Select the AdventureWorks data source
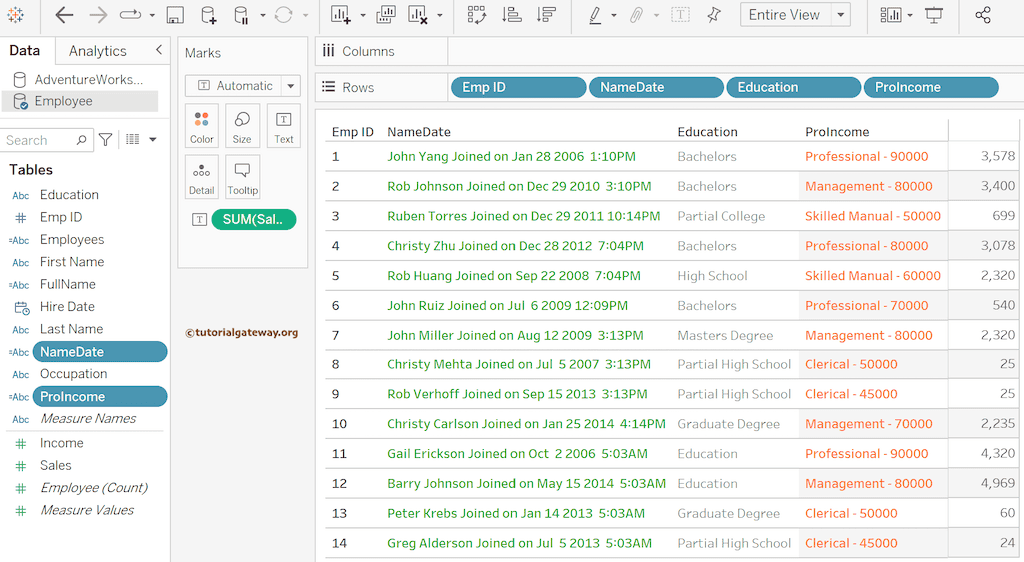The height and width of the screenshot is (562, 1024). pos(88,79)
